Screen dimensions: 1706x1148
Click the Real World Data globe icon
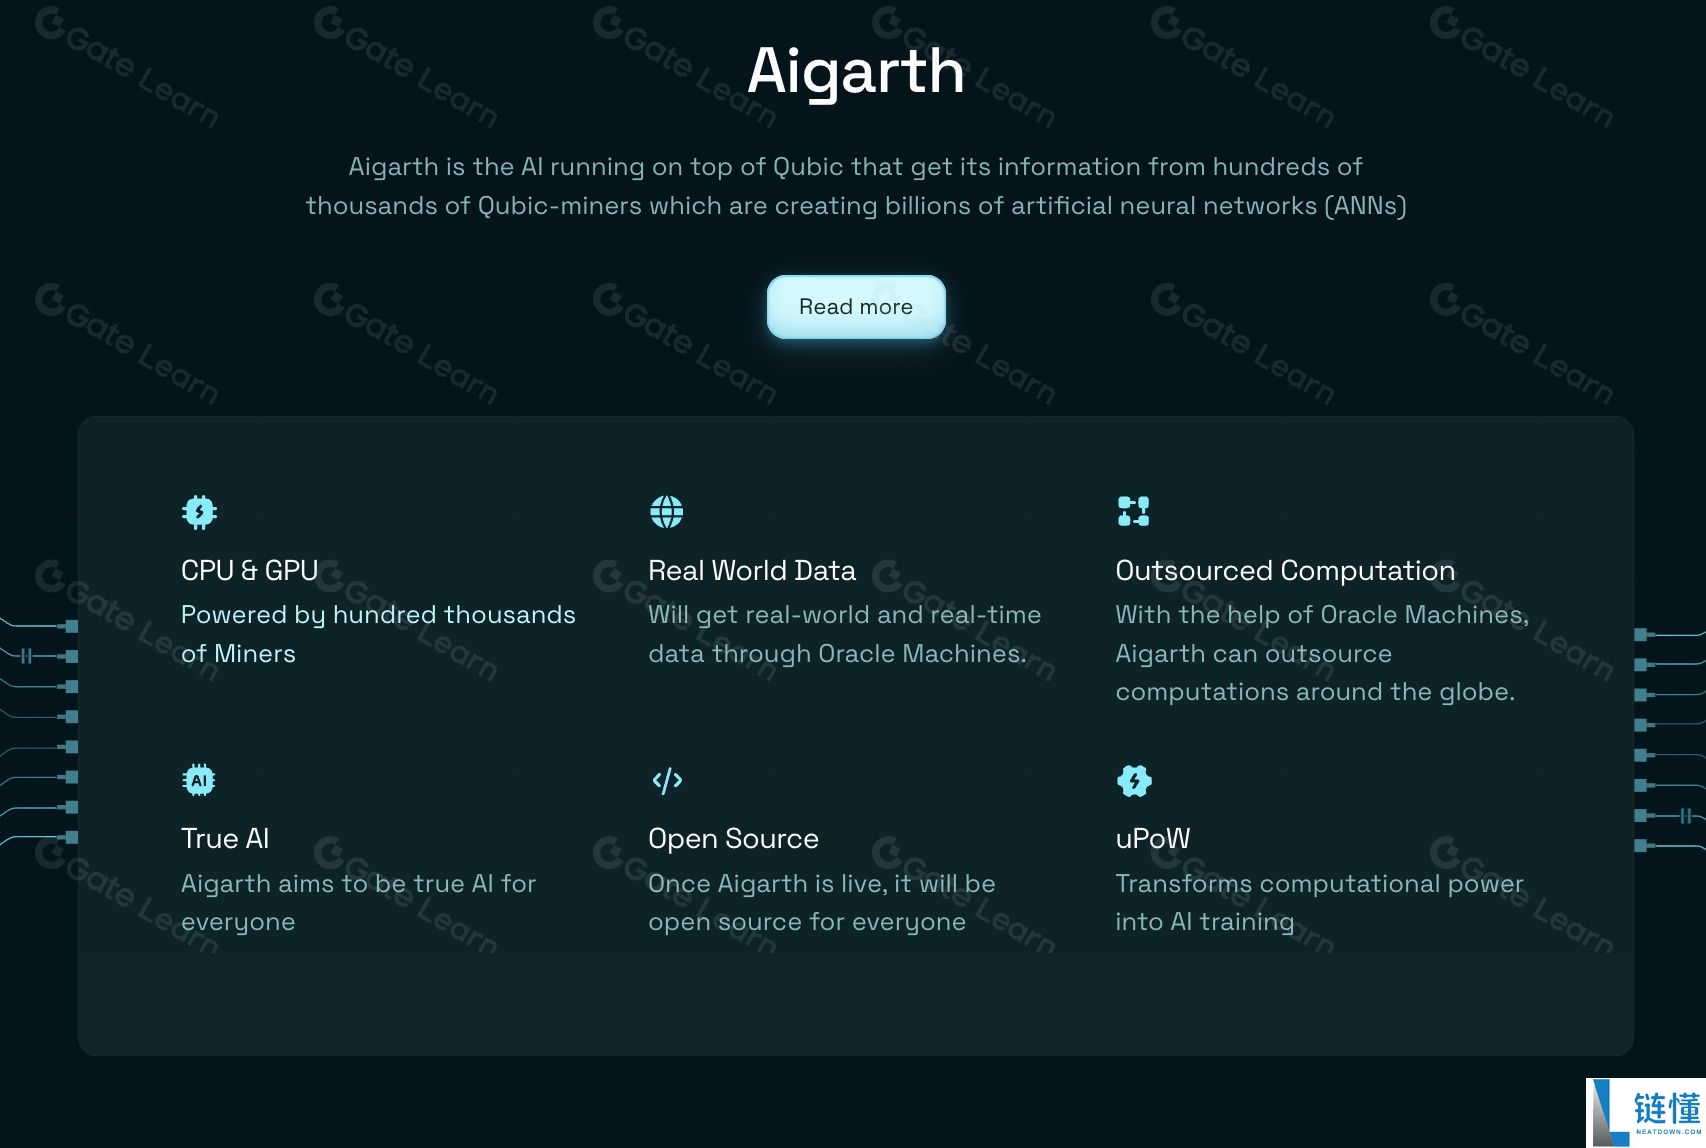click(667, 512)
